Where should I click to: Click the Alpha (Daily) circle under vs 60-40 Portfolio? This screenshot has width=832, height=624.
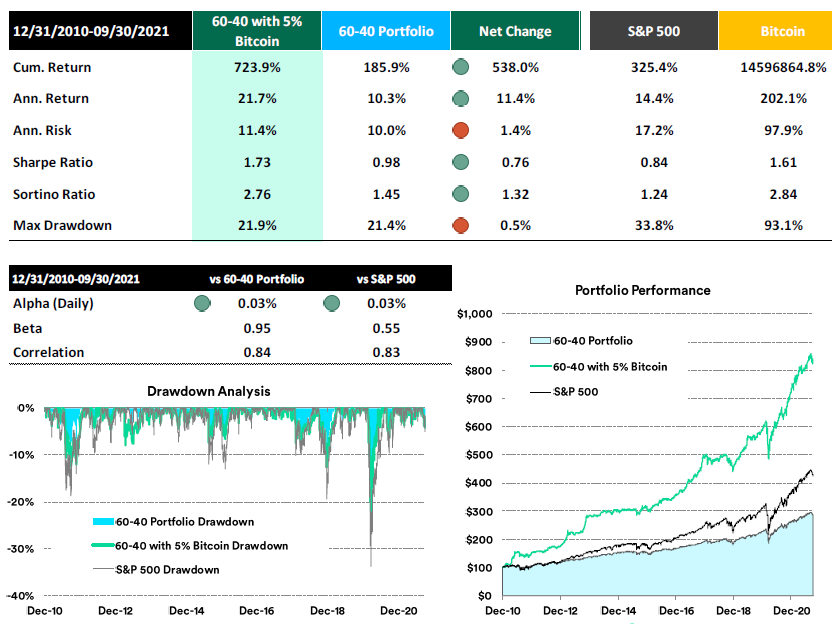202,304
